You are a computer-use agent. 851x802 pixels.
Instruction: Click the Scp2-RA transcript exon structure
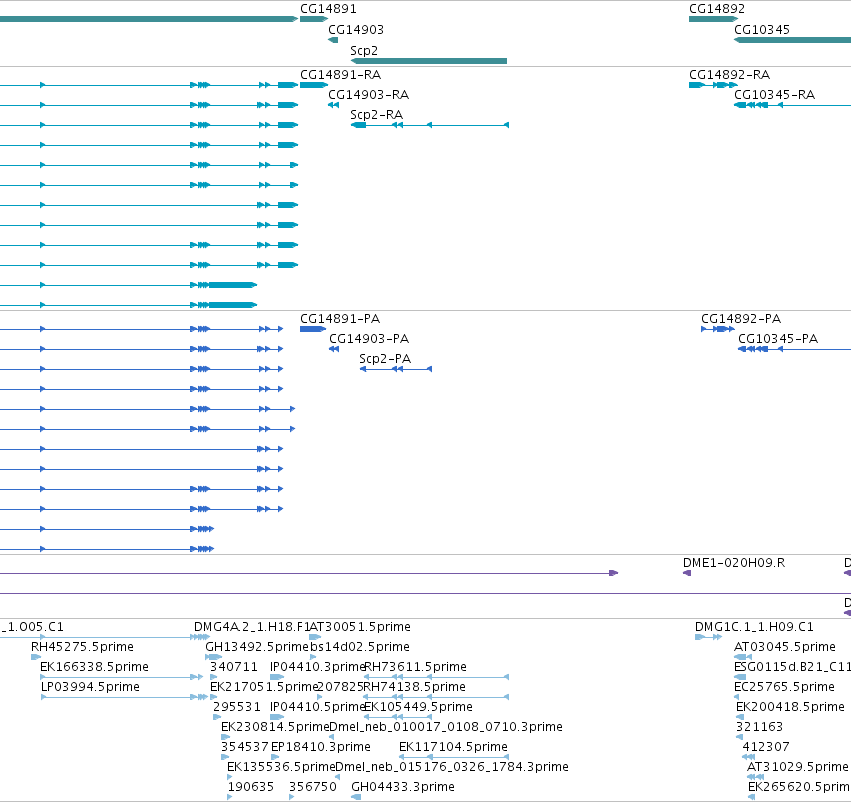tap(430, 125)
